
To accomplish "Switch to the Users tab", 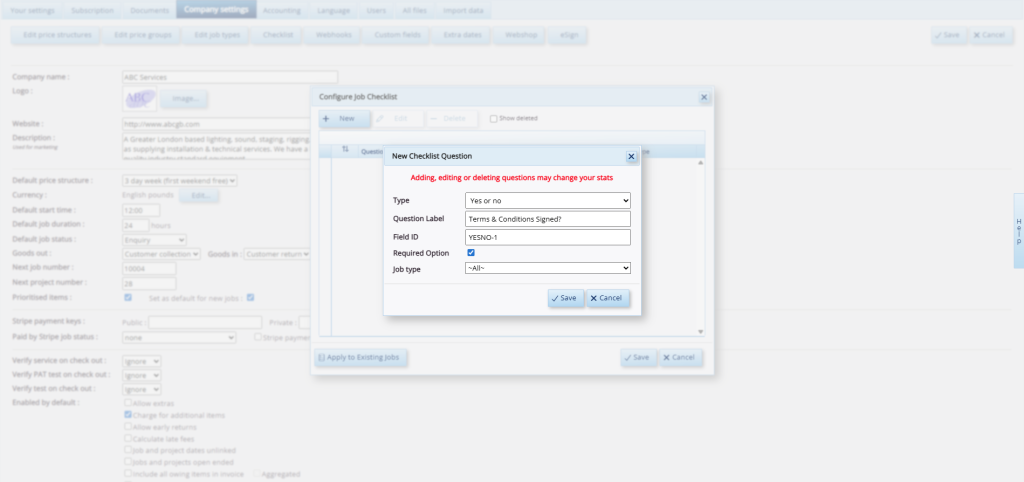I will [x=376, y=10].
